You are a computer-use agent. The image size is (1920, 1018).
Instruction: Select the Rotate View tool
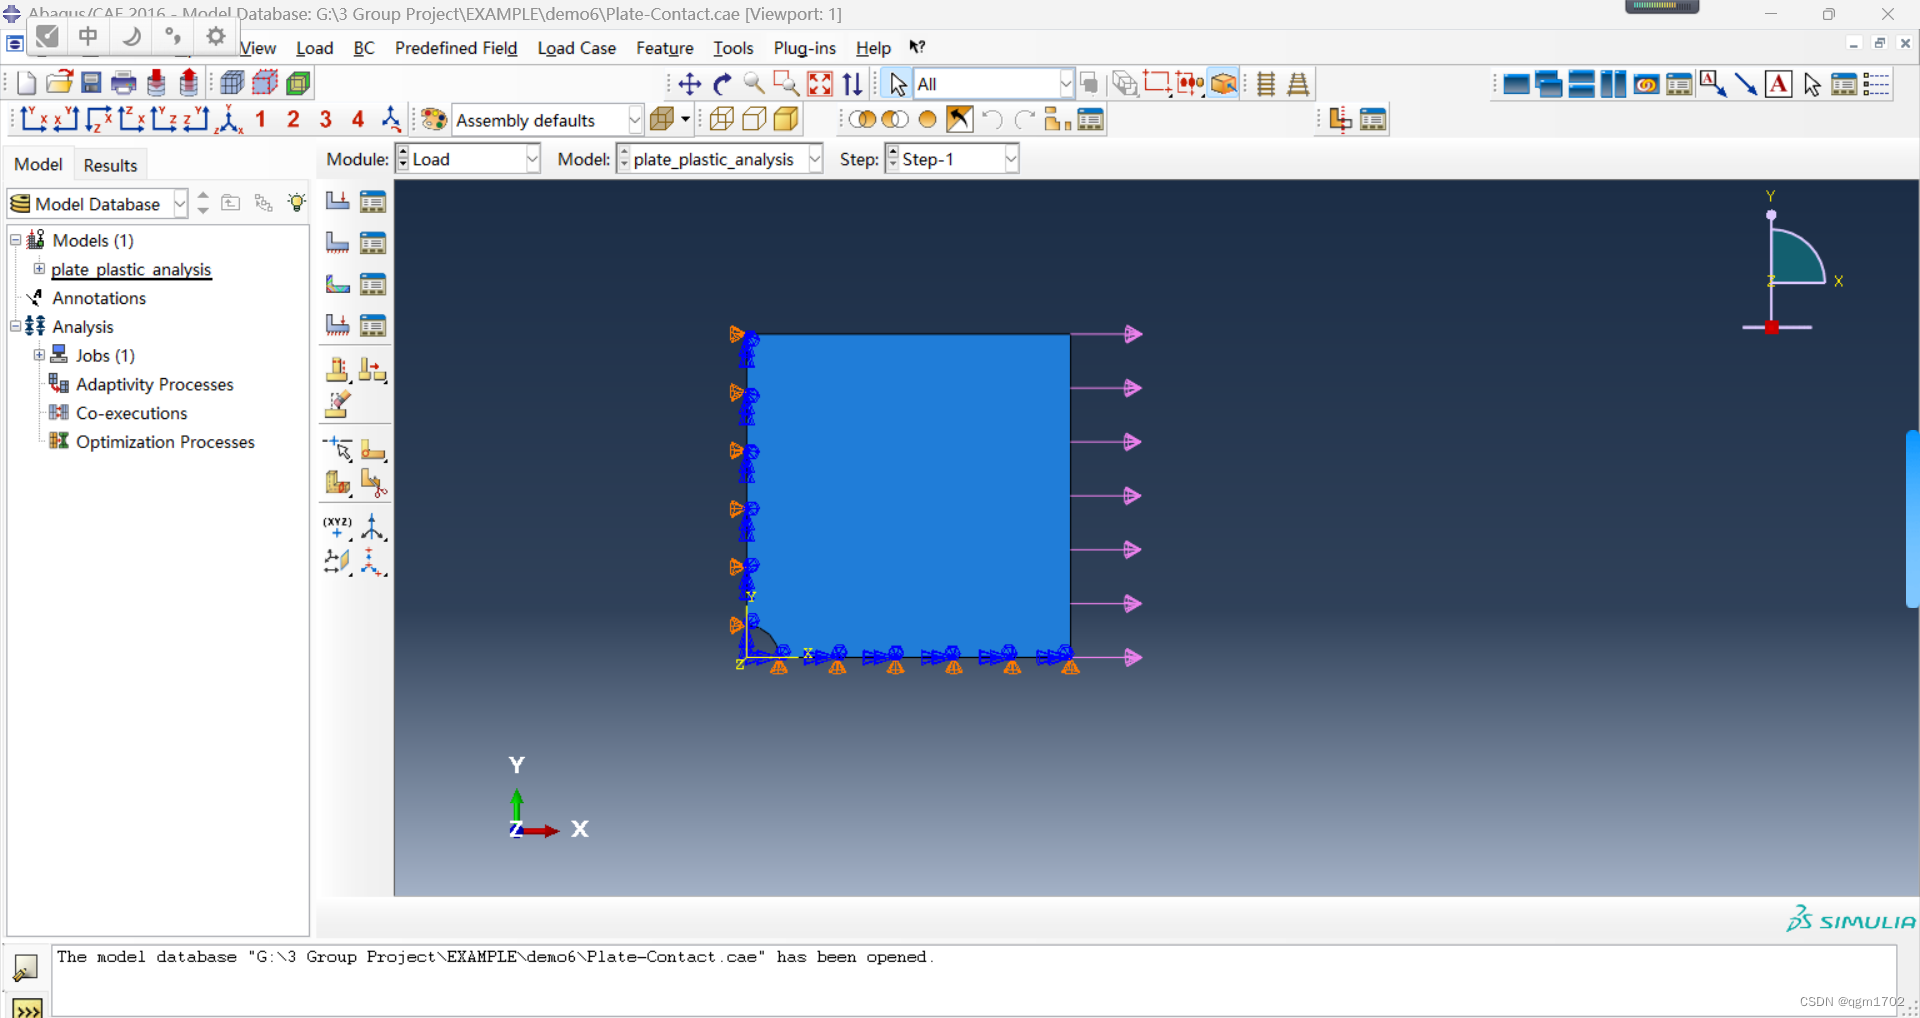point(722,84)
